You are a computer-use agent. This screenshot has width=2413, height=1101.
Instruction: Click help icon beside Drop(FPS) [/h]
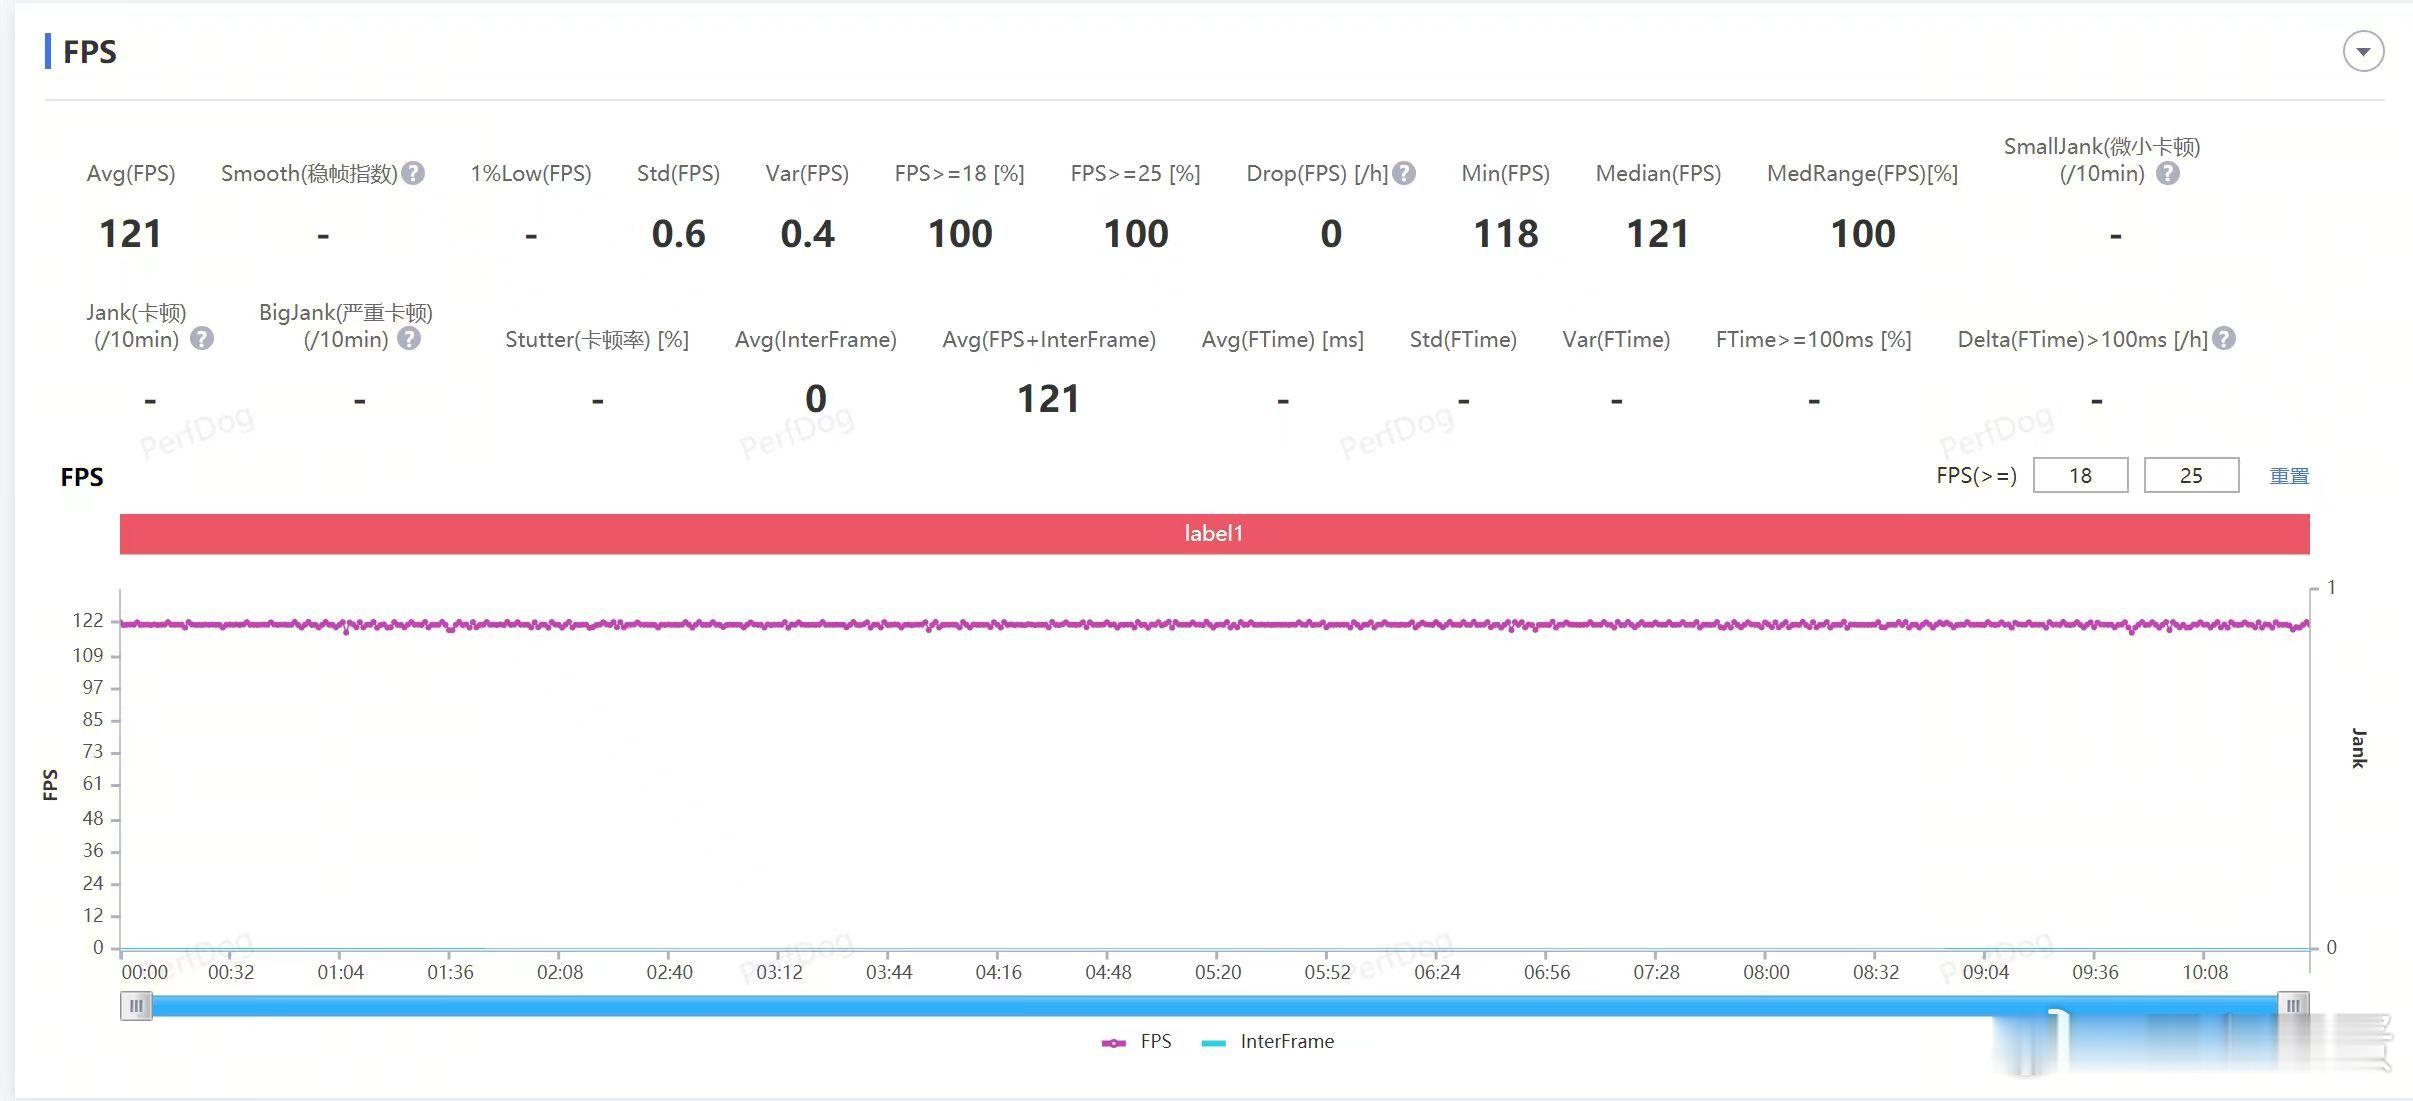tap(1404, 174)
